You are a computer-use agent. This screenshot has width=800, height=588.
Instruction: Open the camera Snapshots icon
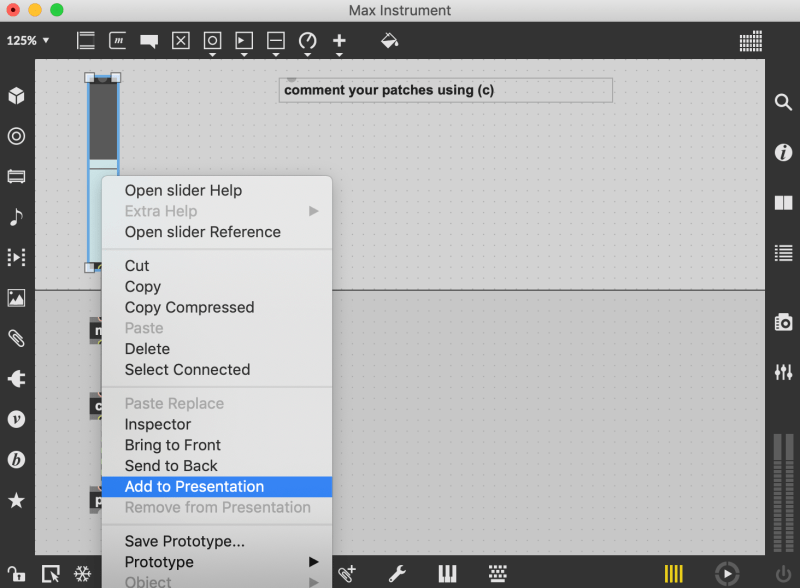[x=783, y=322]
